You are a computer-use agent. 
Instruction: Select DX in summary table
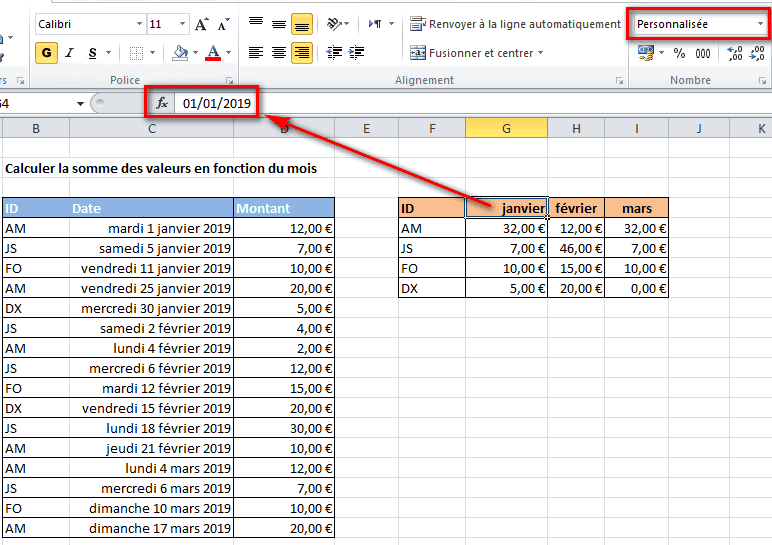click(x=432, y=289)
